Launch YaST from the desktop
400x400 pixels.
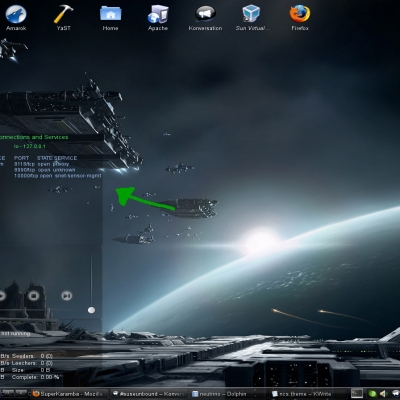click(63, 17)
